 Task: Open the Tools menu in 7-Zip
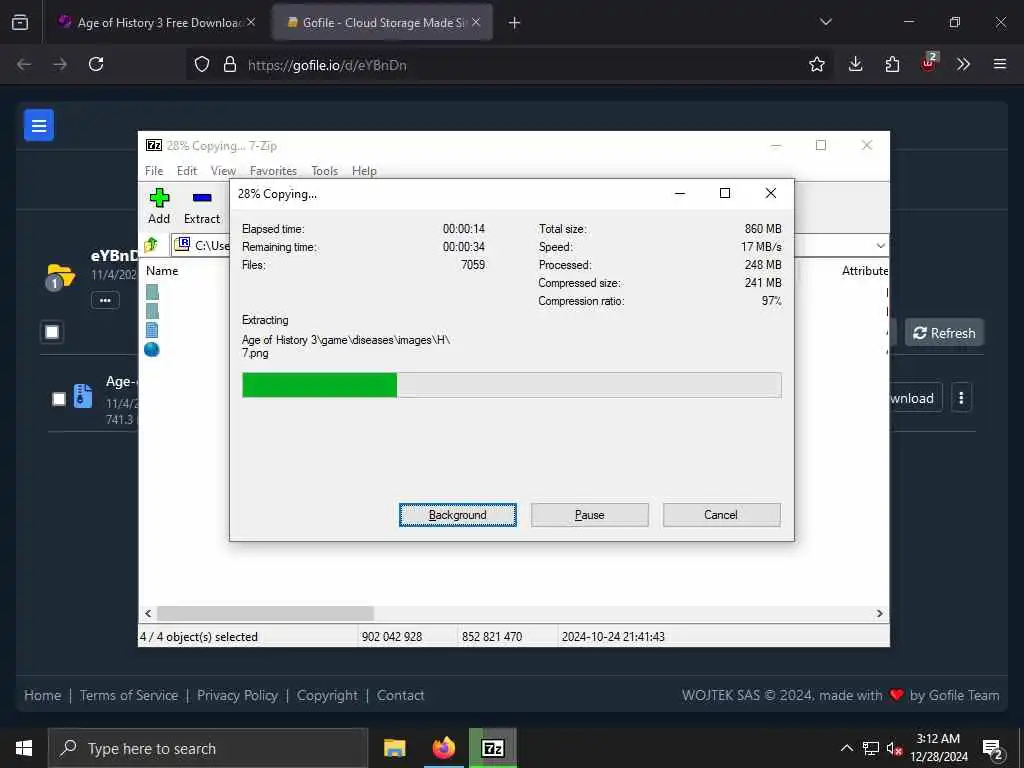tap(325, 170)
